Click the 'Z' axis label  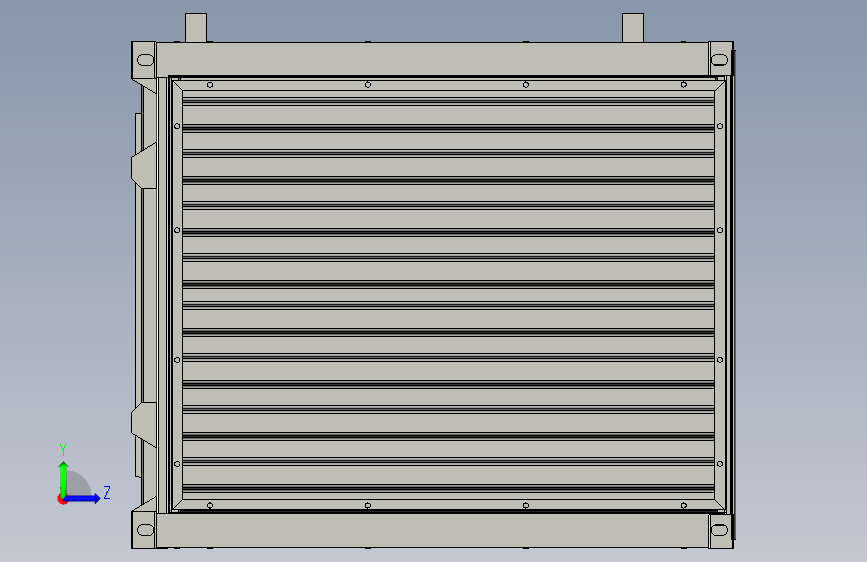pyautogui.click(x=107, y=492)
